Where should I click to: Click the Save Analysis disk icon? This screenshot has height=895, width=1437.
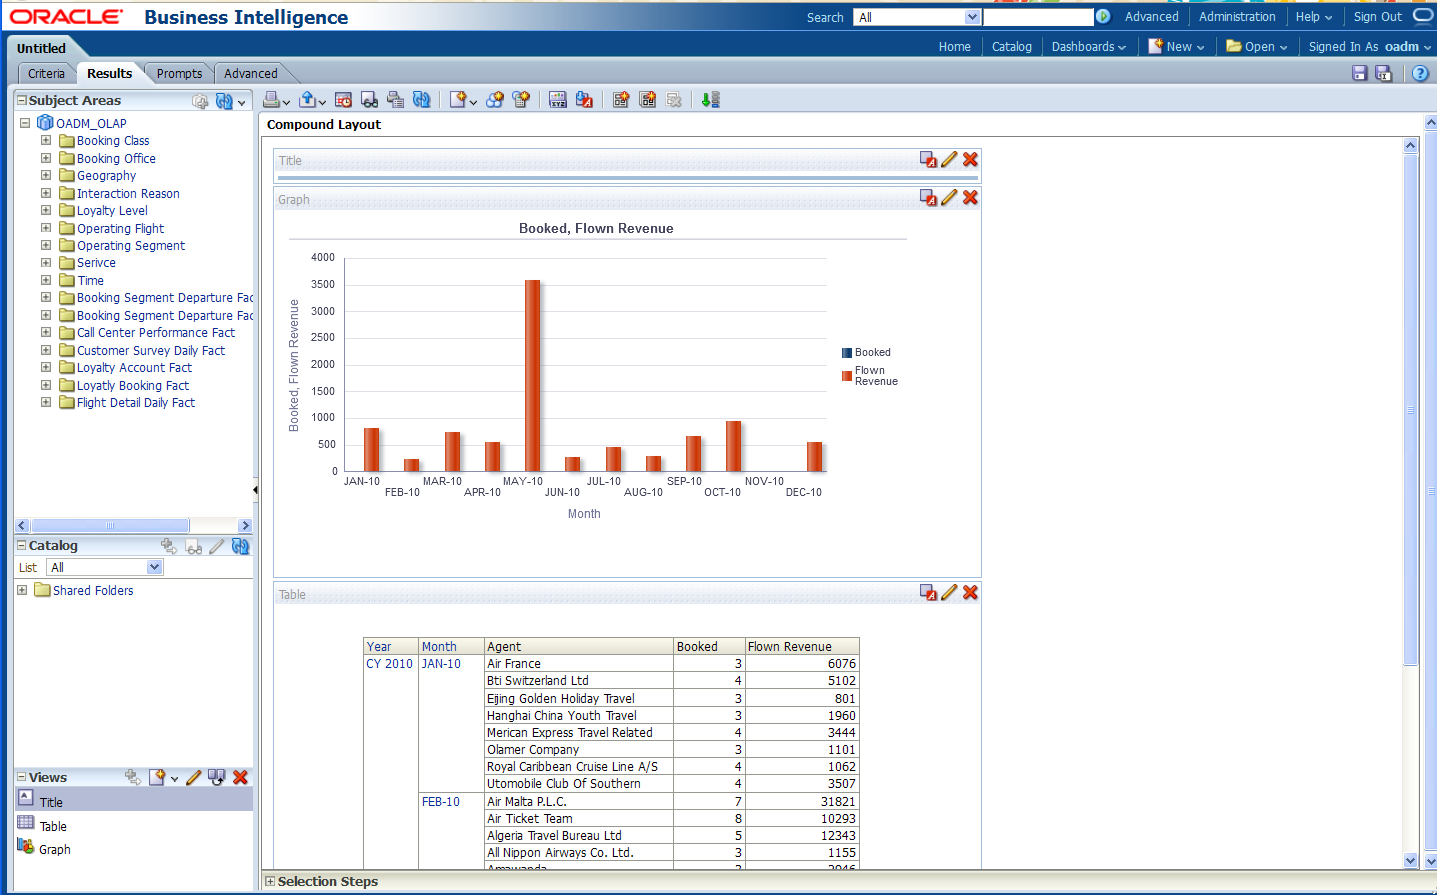(x=1359, y=73)
